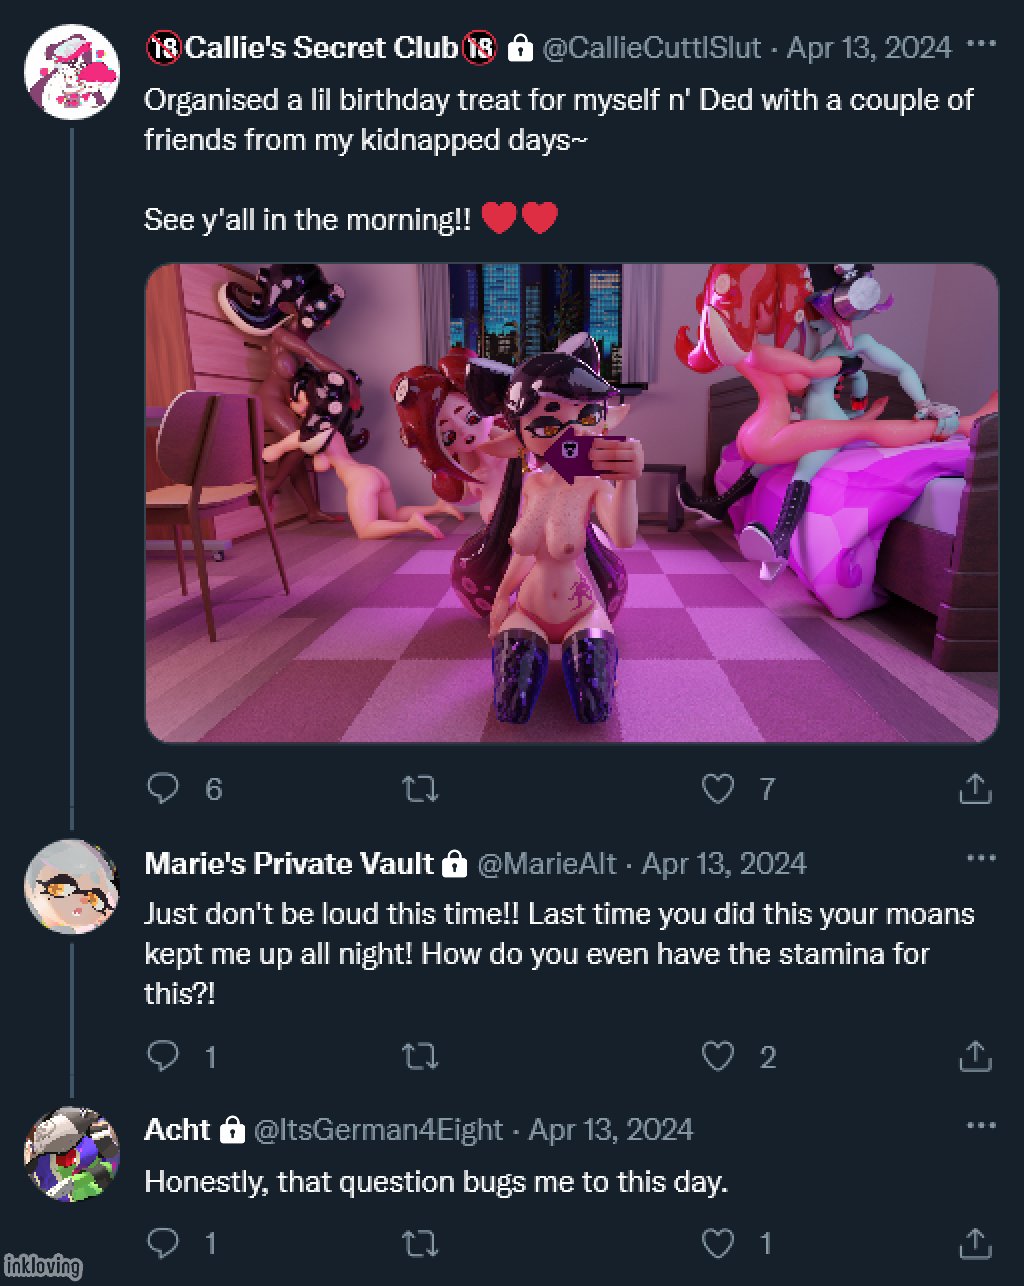Open the attached image in the first tweet
The width and height of the screenshot is (1024, 1286).
tap(571, 503)
